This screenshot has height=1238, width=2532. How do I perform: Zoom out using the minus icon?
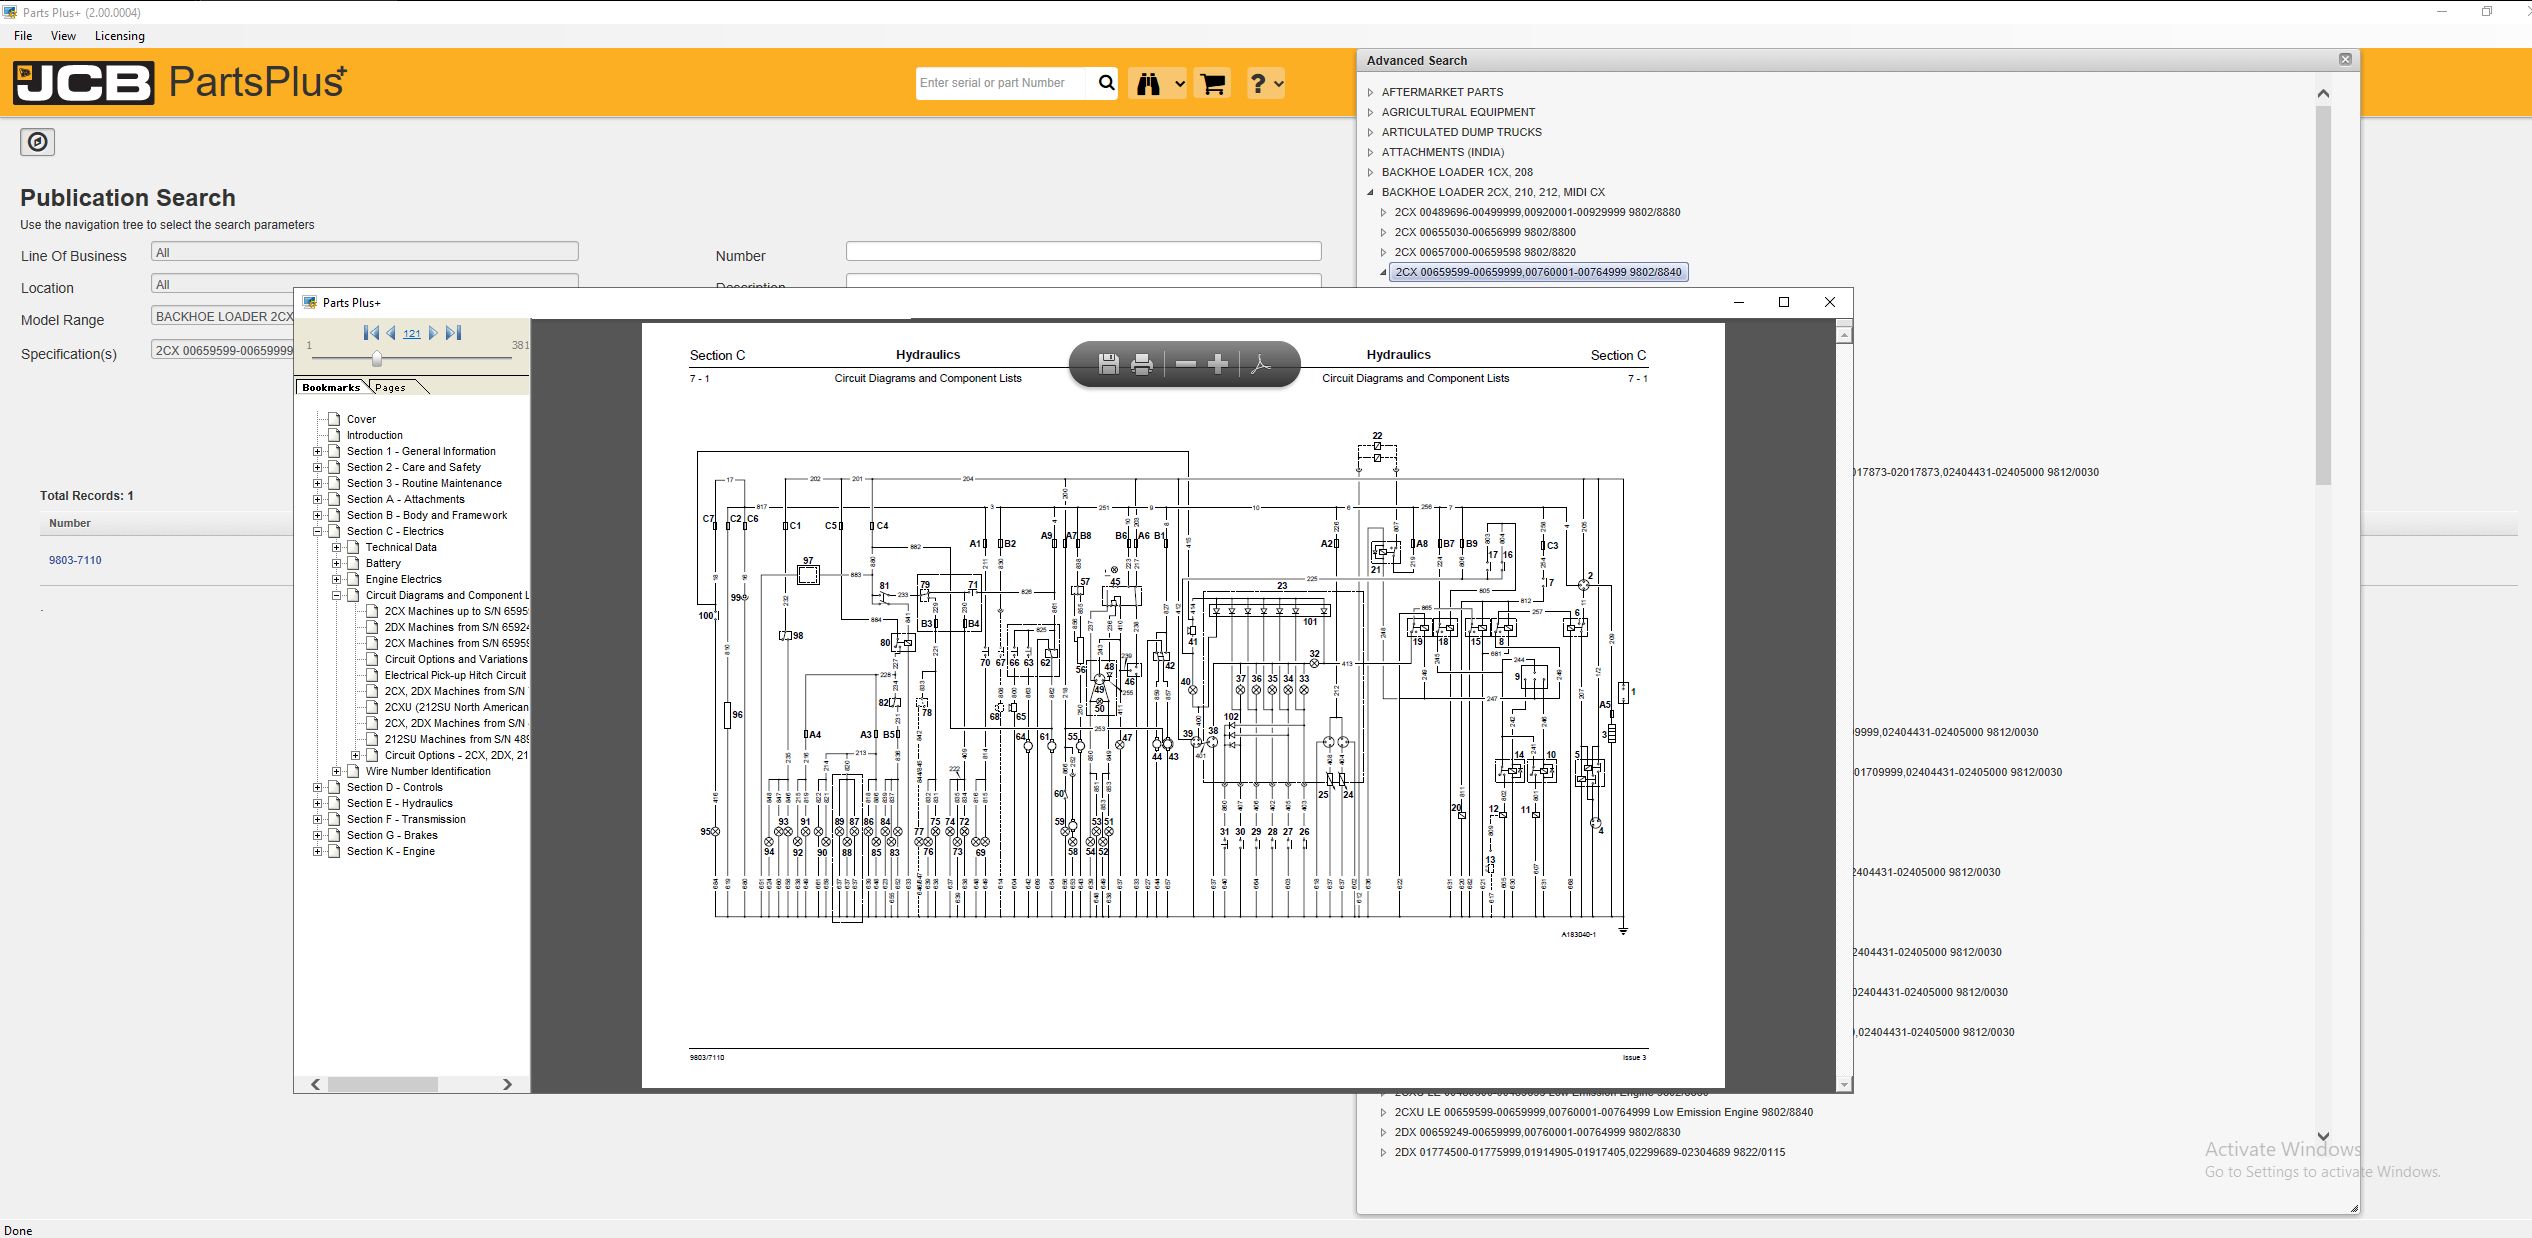[x=1184, y=364]
